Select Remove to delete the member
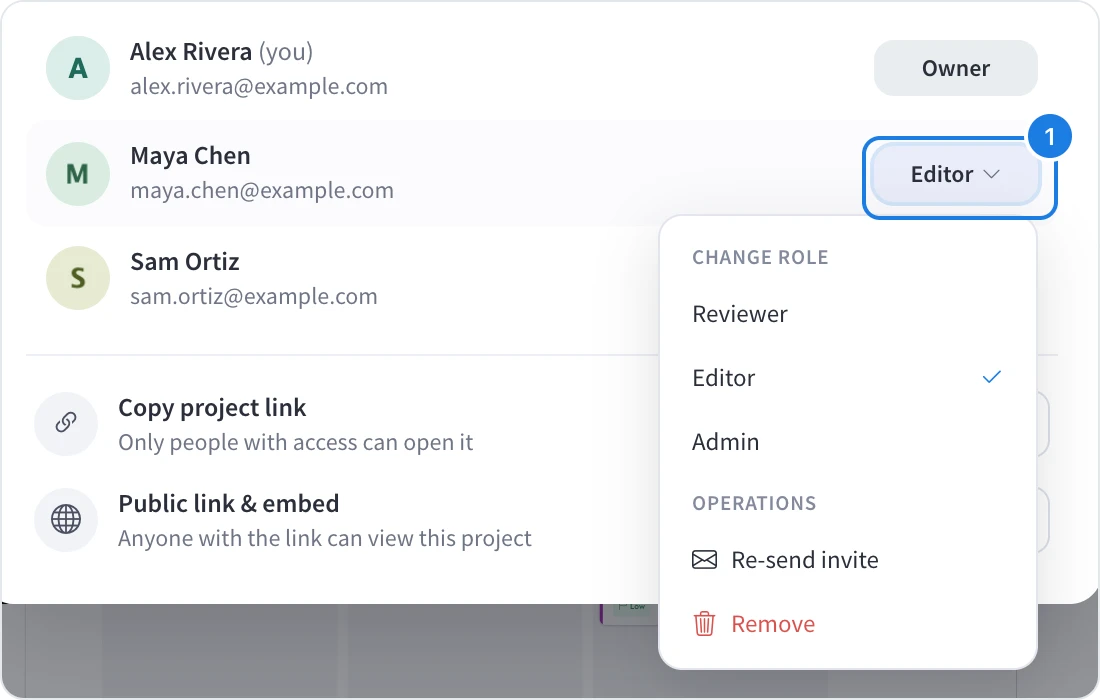The height and width of the screenshot is (700, 1100). (847, 624)
